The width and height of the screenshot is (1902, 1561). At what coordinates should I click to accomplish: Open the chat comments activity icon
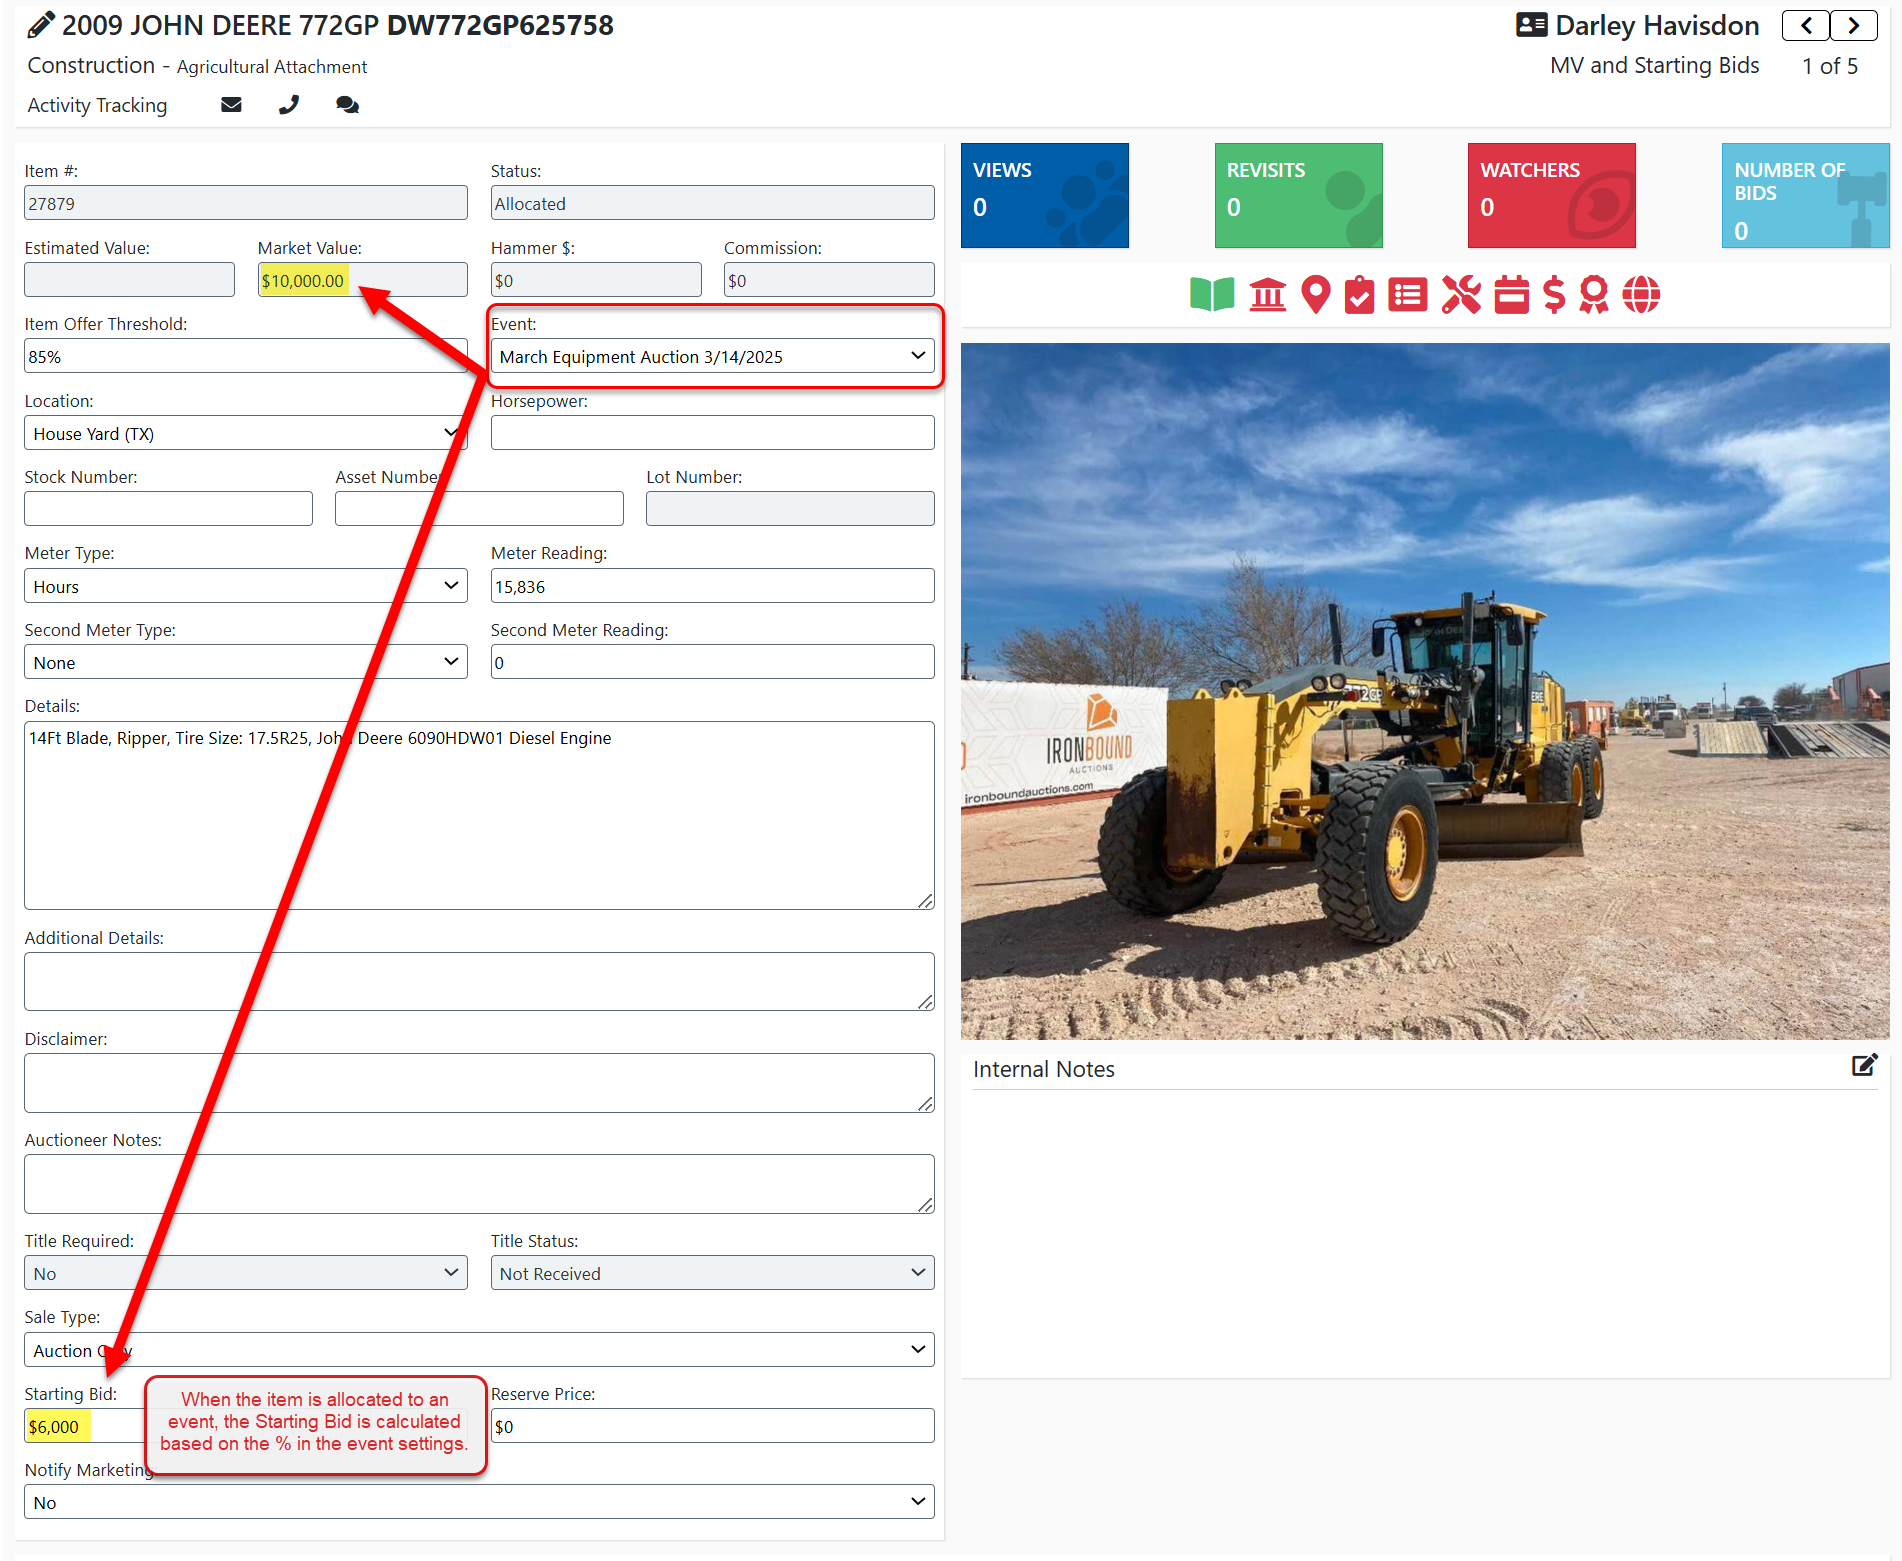tap(347, 105)
